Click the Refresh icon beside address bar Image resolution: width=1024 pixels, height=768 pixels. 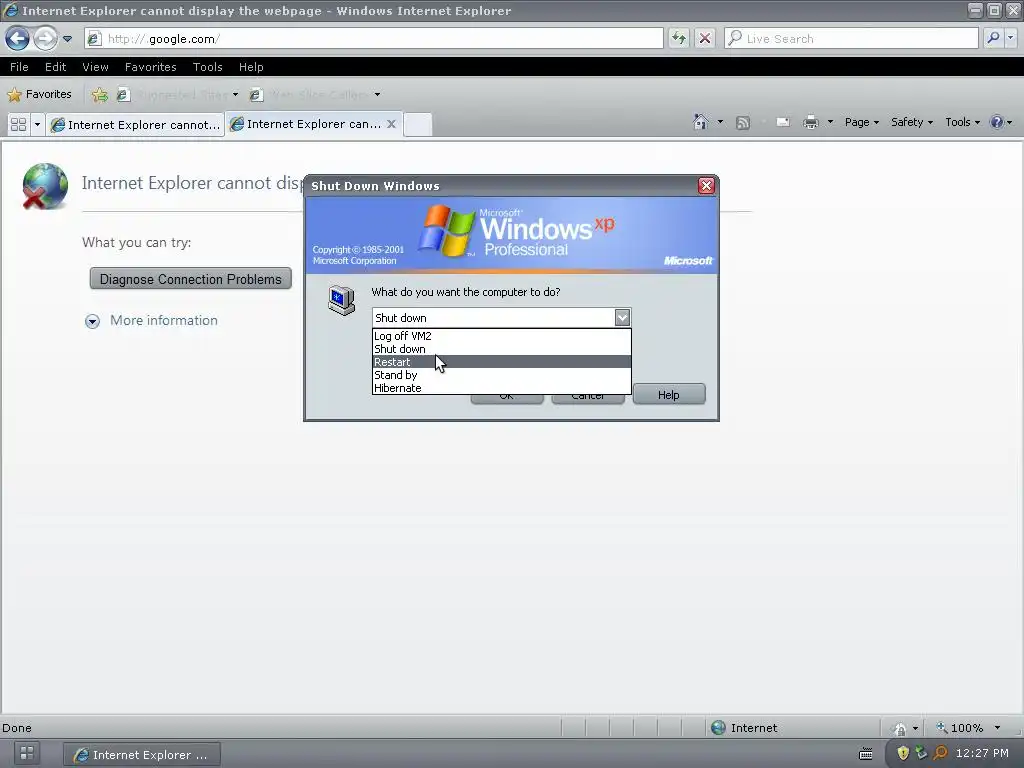[679, 39]
